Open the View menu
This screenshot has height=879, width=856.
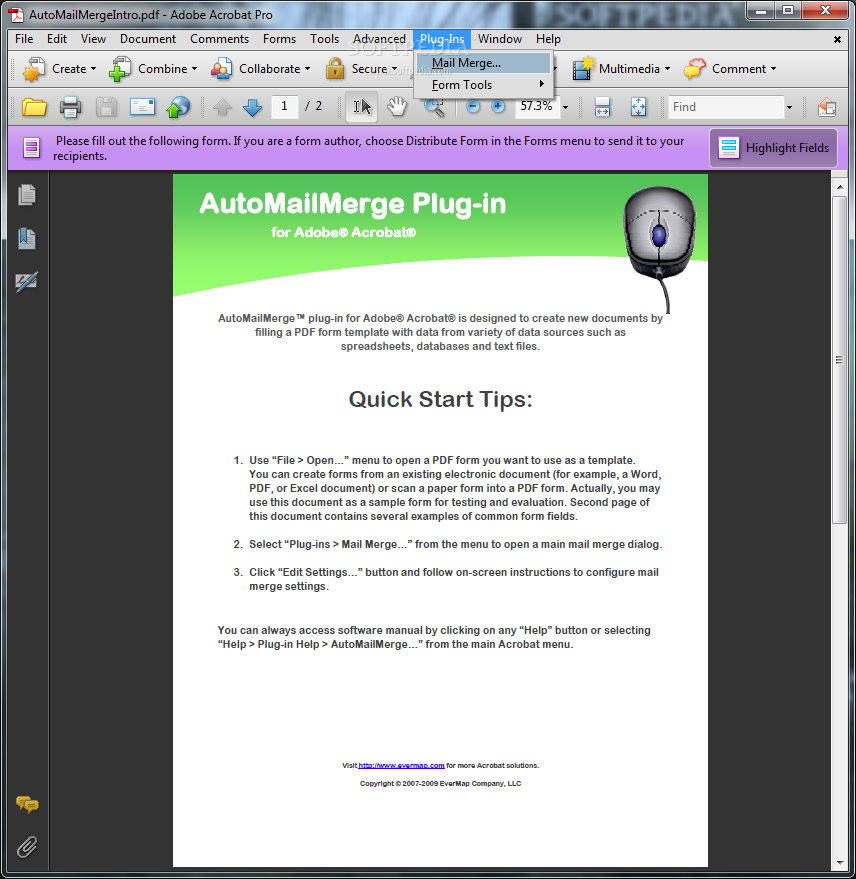tap(93, 39)
